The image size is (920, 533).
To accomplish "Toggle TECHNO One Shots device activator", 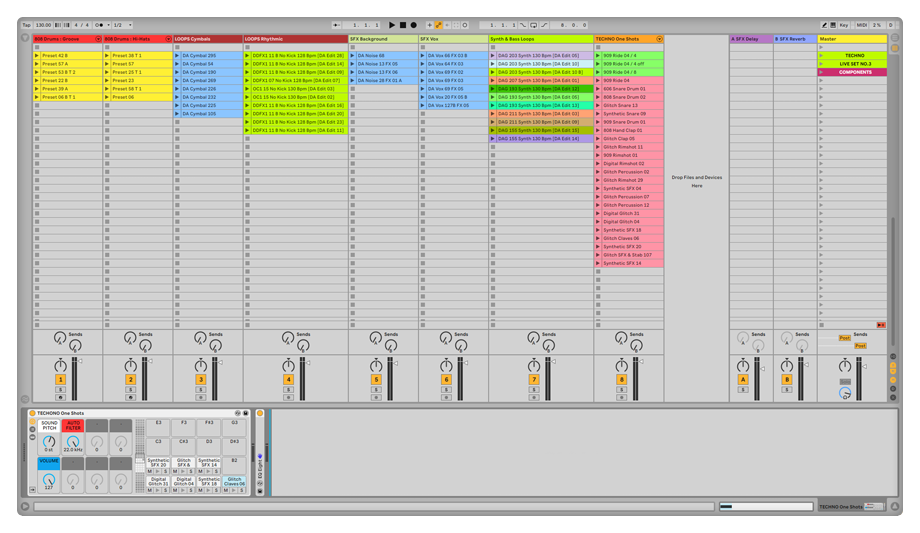I will [x=33, y=413].
